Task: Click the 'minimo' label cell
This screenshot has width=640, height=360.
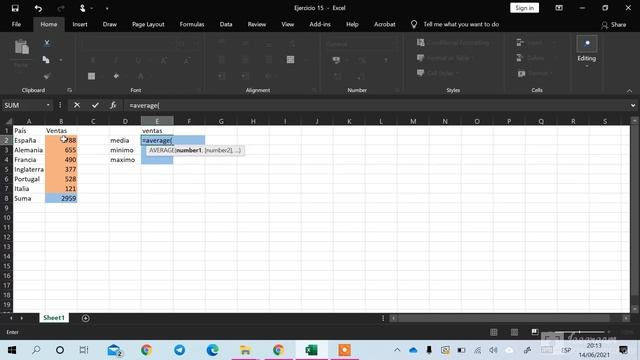Action: pyautogui.click(x=125, y=150)
